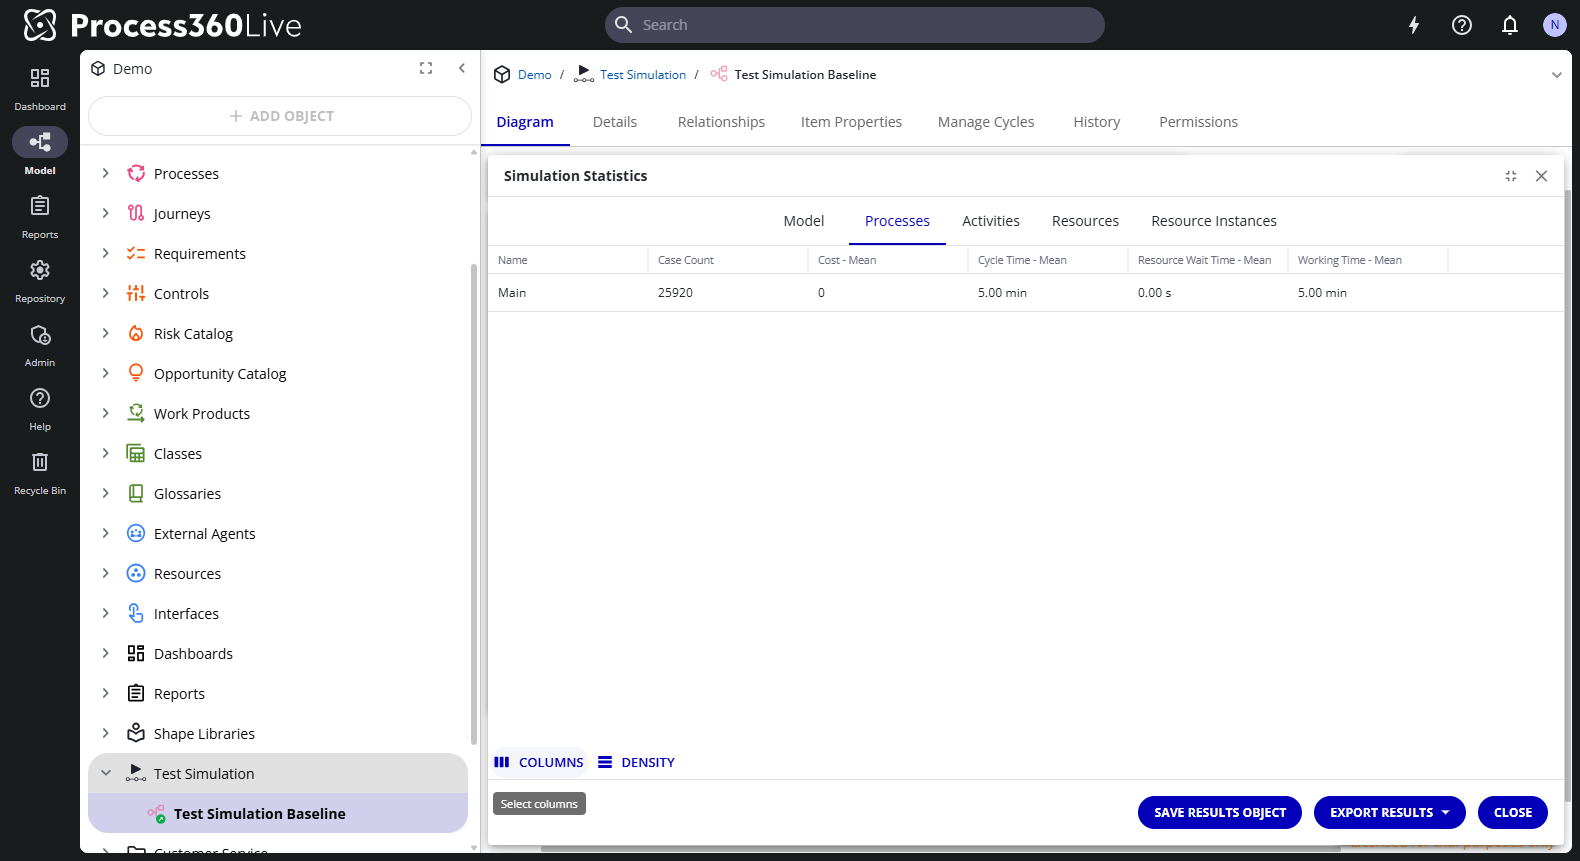The height and width of the screenshot is (861, 1580).
Task: Click the Opportunity Catalog lightbulb icon
Action: pos(136,374)
